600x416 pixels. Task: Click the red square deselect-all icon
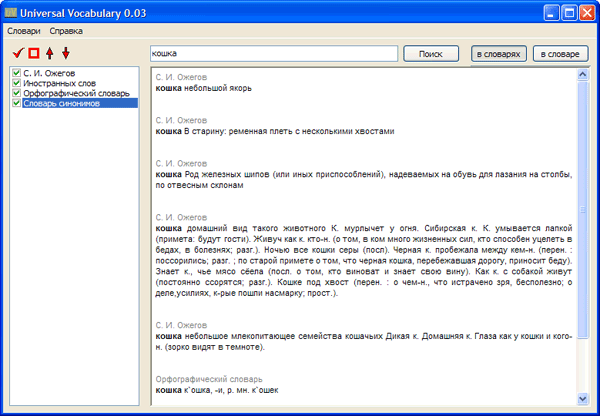34,53
